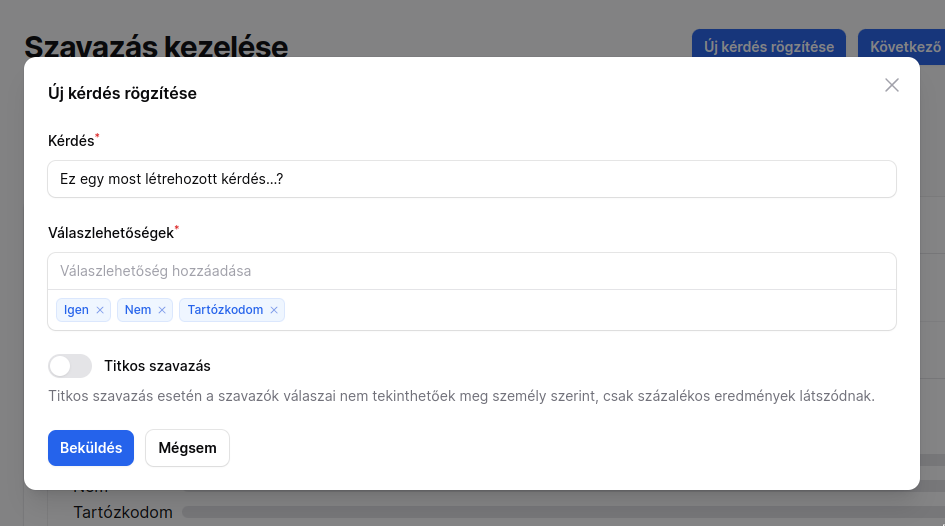
Task: Select the Tartózkodom tag label
Action: pos(225,310)
